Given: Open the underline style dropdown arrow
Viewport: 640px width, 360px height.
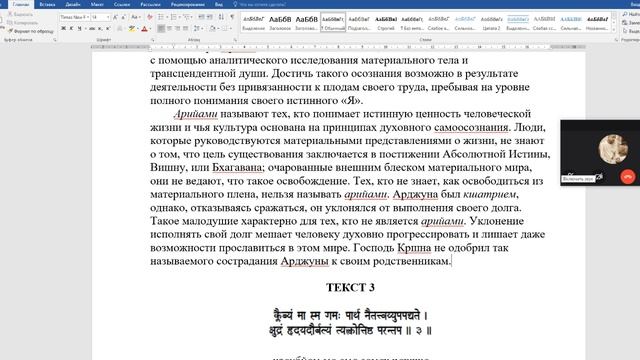Looking at the screenshot, I should click(x=85, y=29).
